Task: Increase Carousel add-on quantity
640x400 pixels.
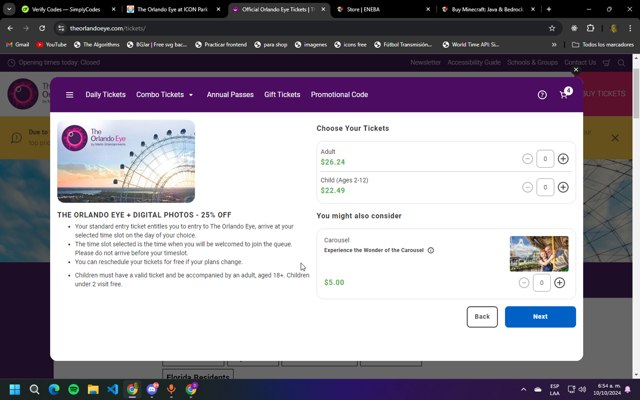Action: tap(560, 283)
